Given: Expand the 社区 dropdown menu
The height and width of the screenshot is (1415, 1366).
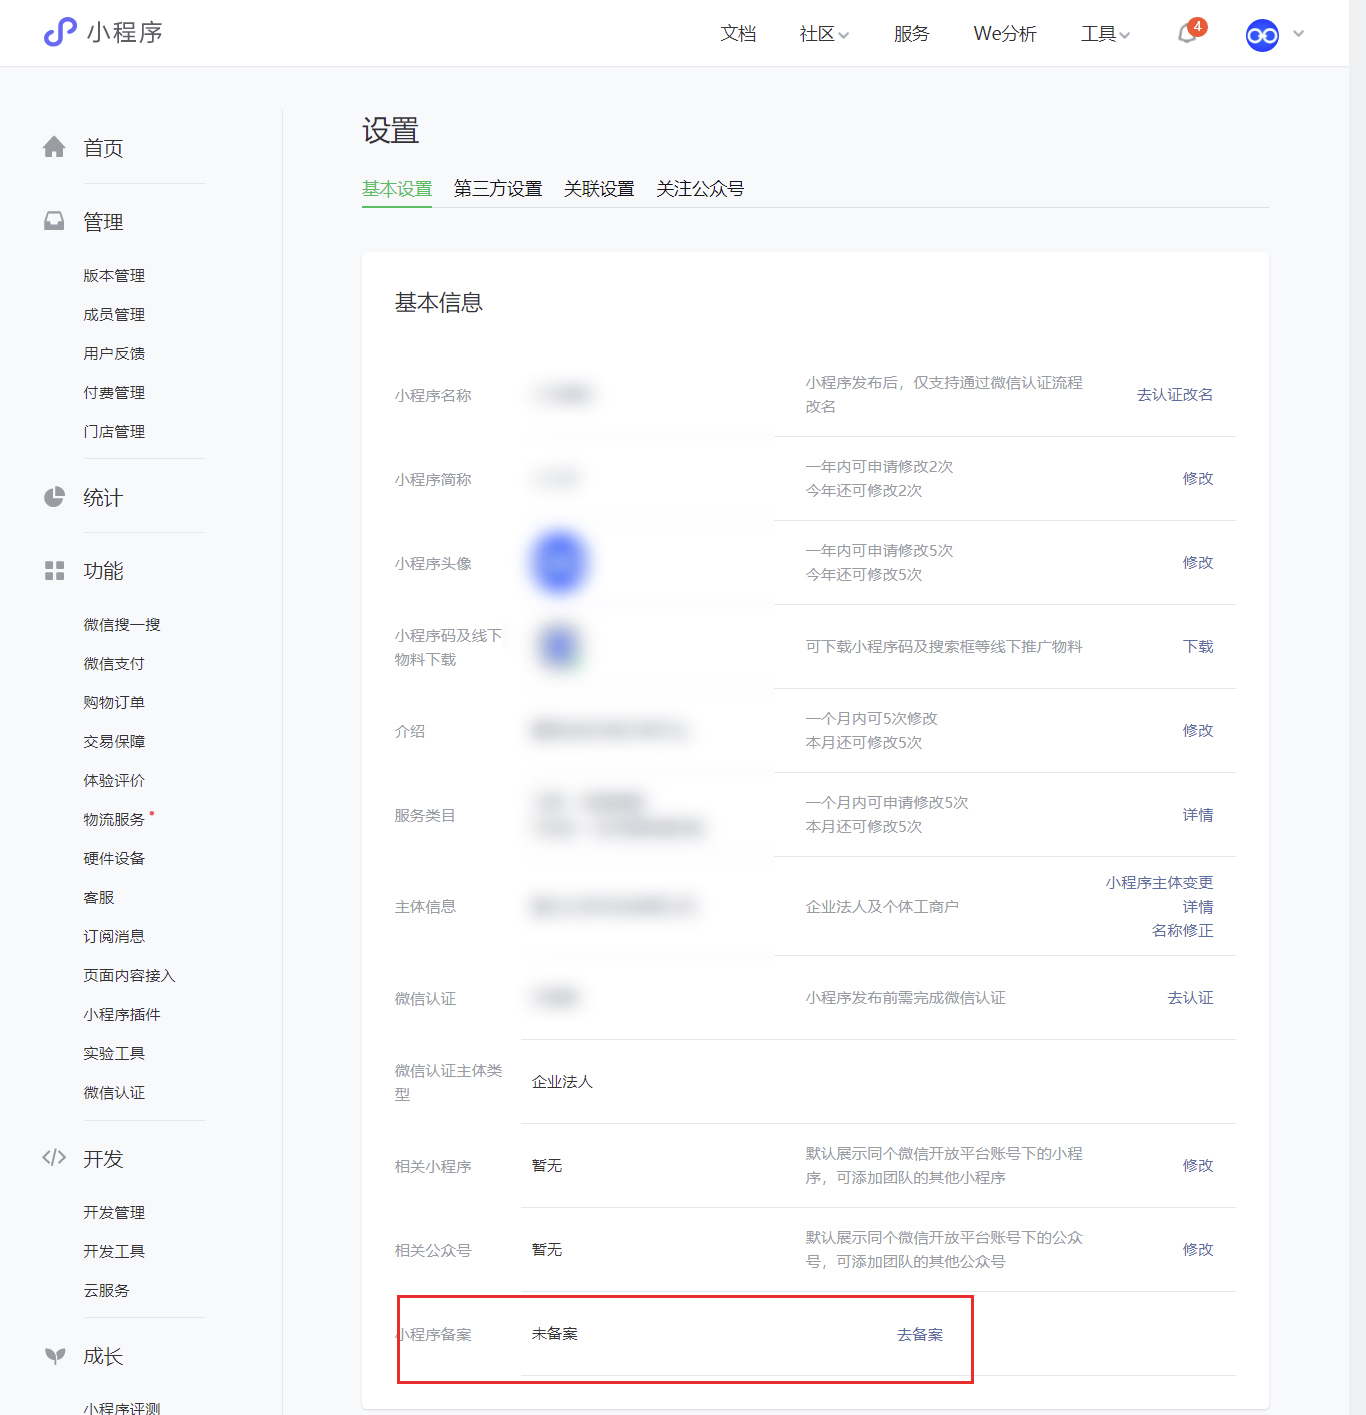Looking at the screenshot, I should (x=822, y=33).
